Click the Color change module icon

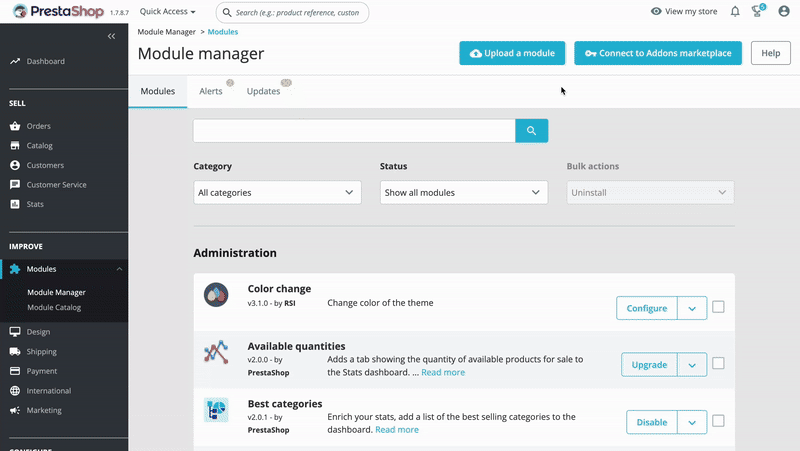coord(216,295)
